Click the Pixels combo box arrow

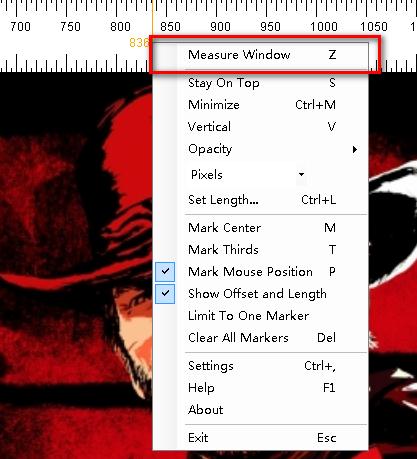[x=301, y=175]
